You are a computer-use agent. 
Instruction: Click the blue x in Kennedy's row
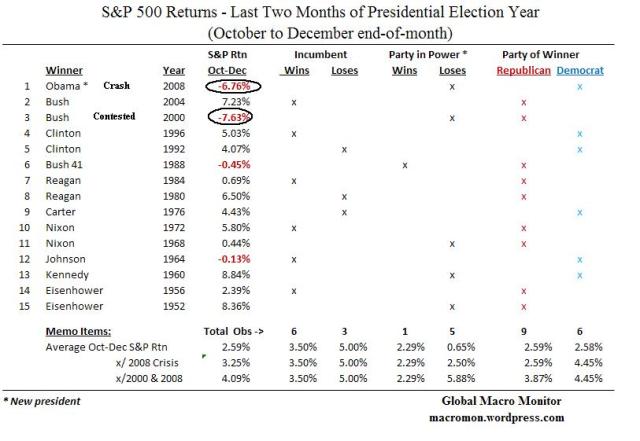pyautogui.click(x=579, y=274)
